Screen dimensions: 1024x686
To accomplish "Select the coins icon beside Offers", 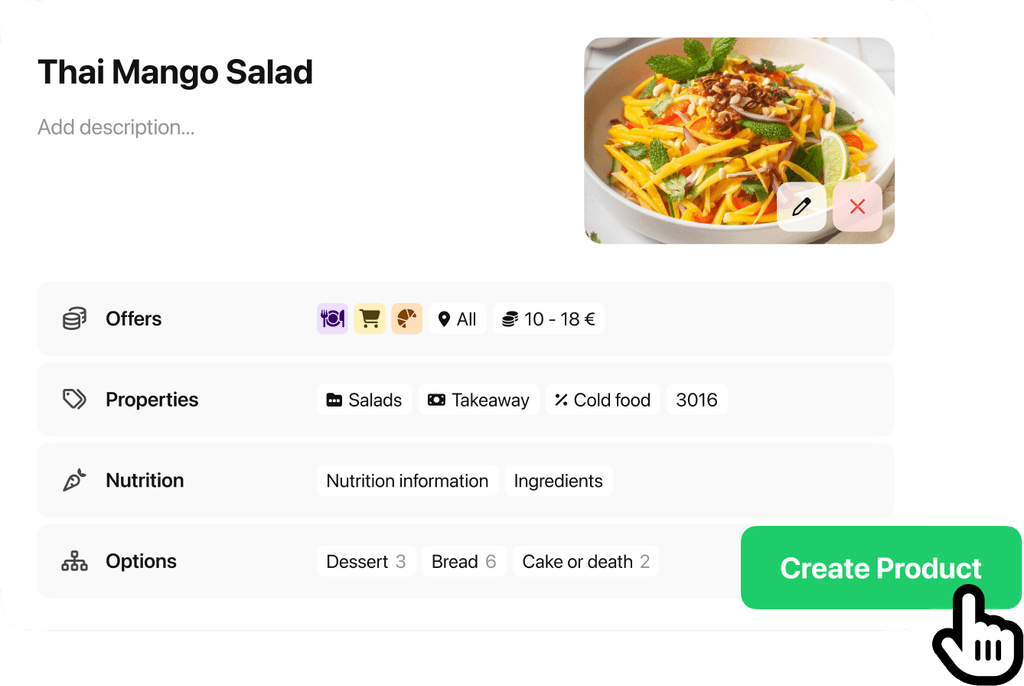I will (74, 318).
